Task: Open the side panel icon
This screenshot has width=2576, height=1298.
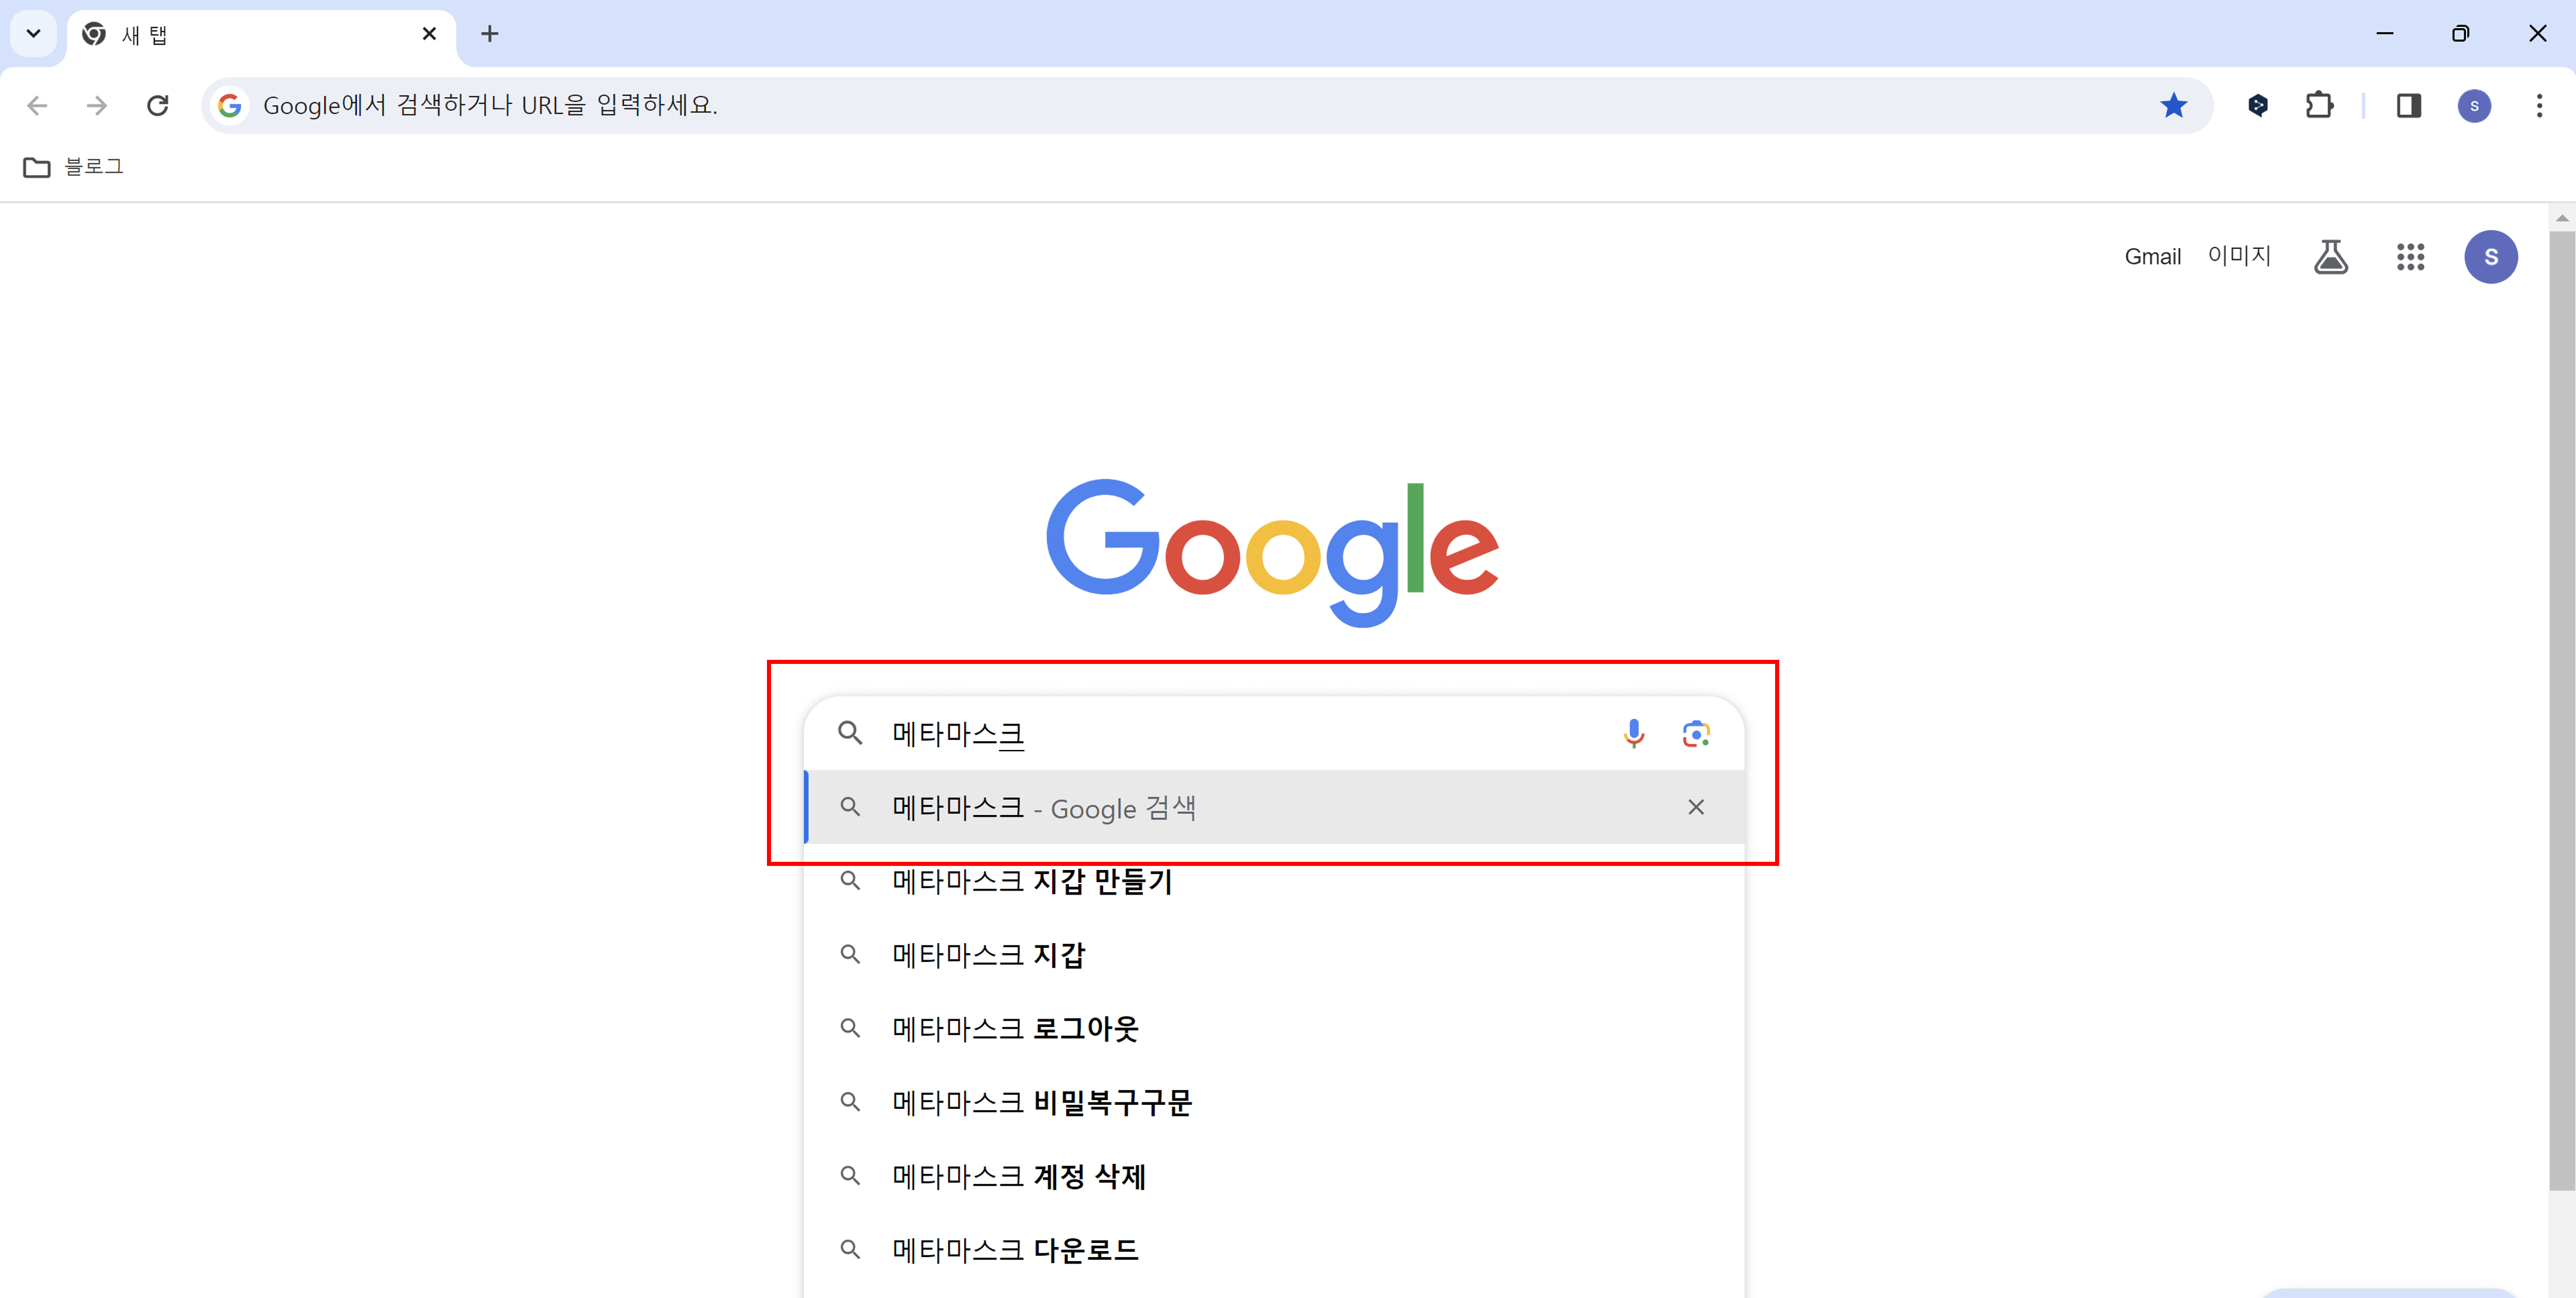Action: [x=2409, y=105]
